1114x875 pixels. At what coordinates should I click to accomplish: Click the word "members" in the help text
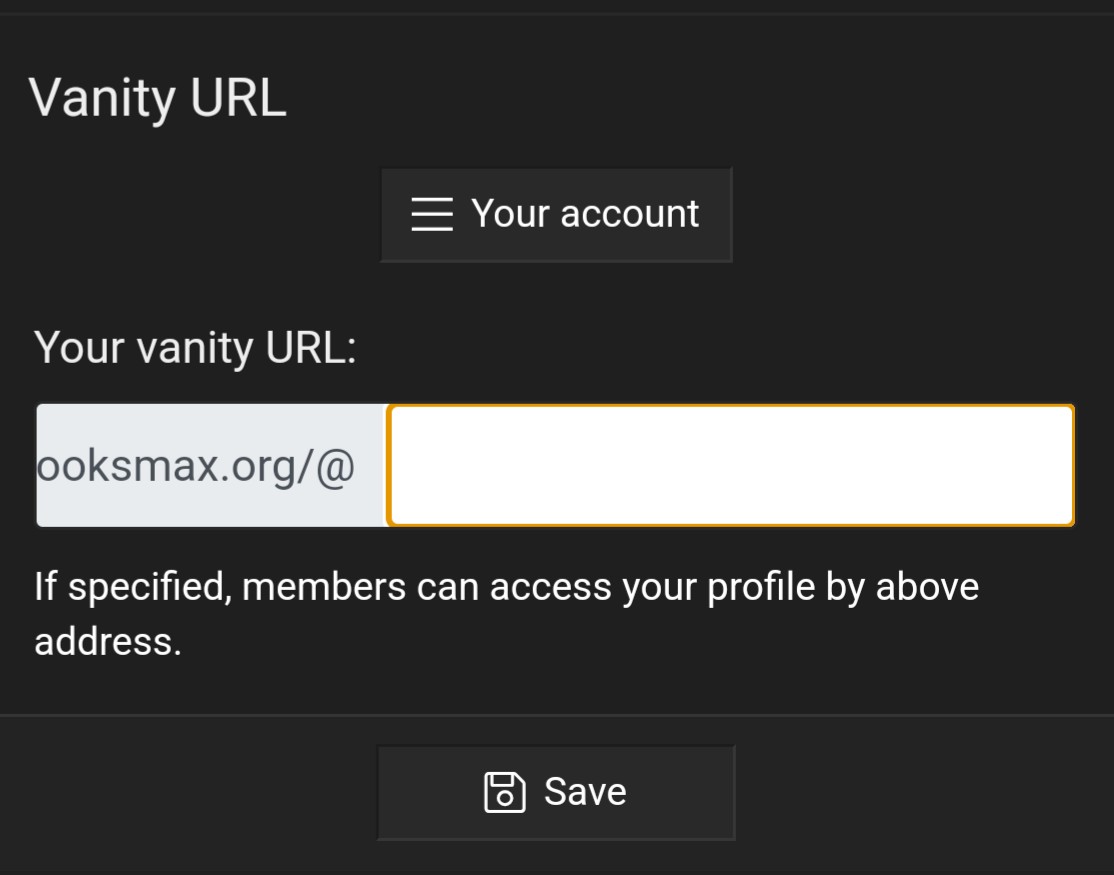tap(324, 586)
